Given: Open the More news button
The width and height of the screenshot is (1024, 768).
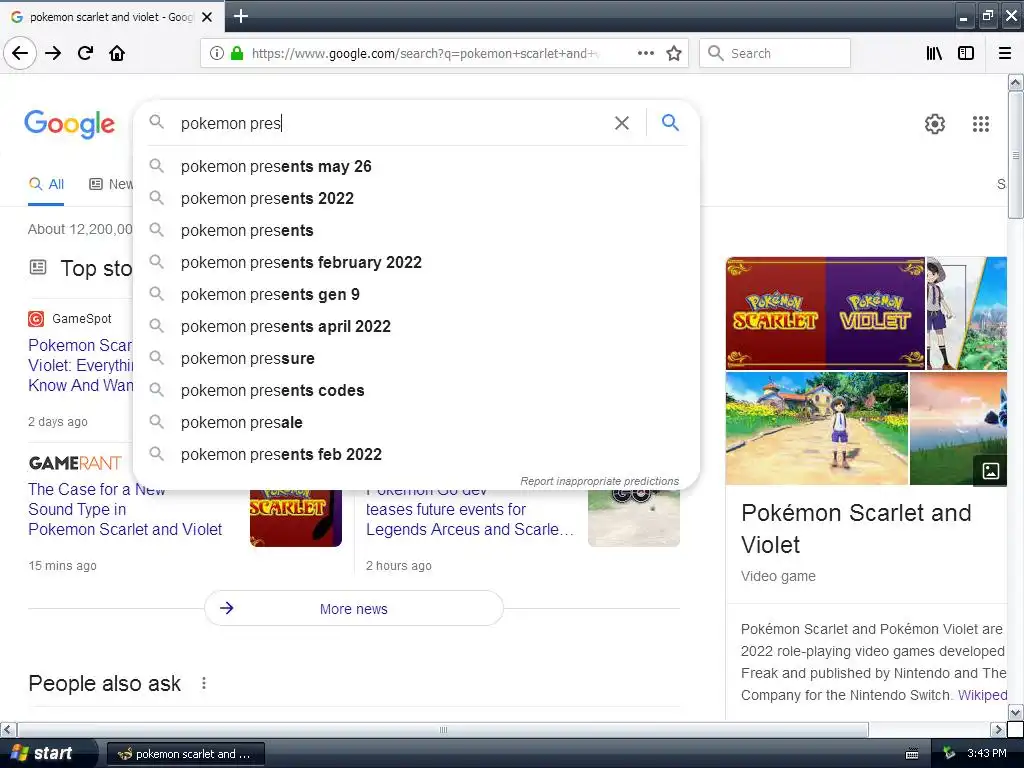Looking at the screenshot, I should click(353, 609).
